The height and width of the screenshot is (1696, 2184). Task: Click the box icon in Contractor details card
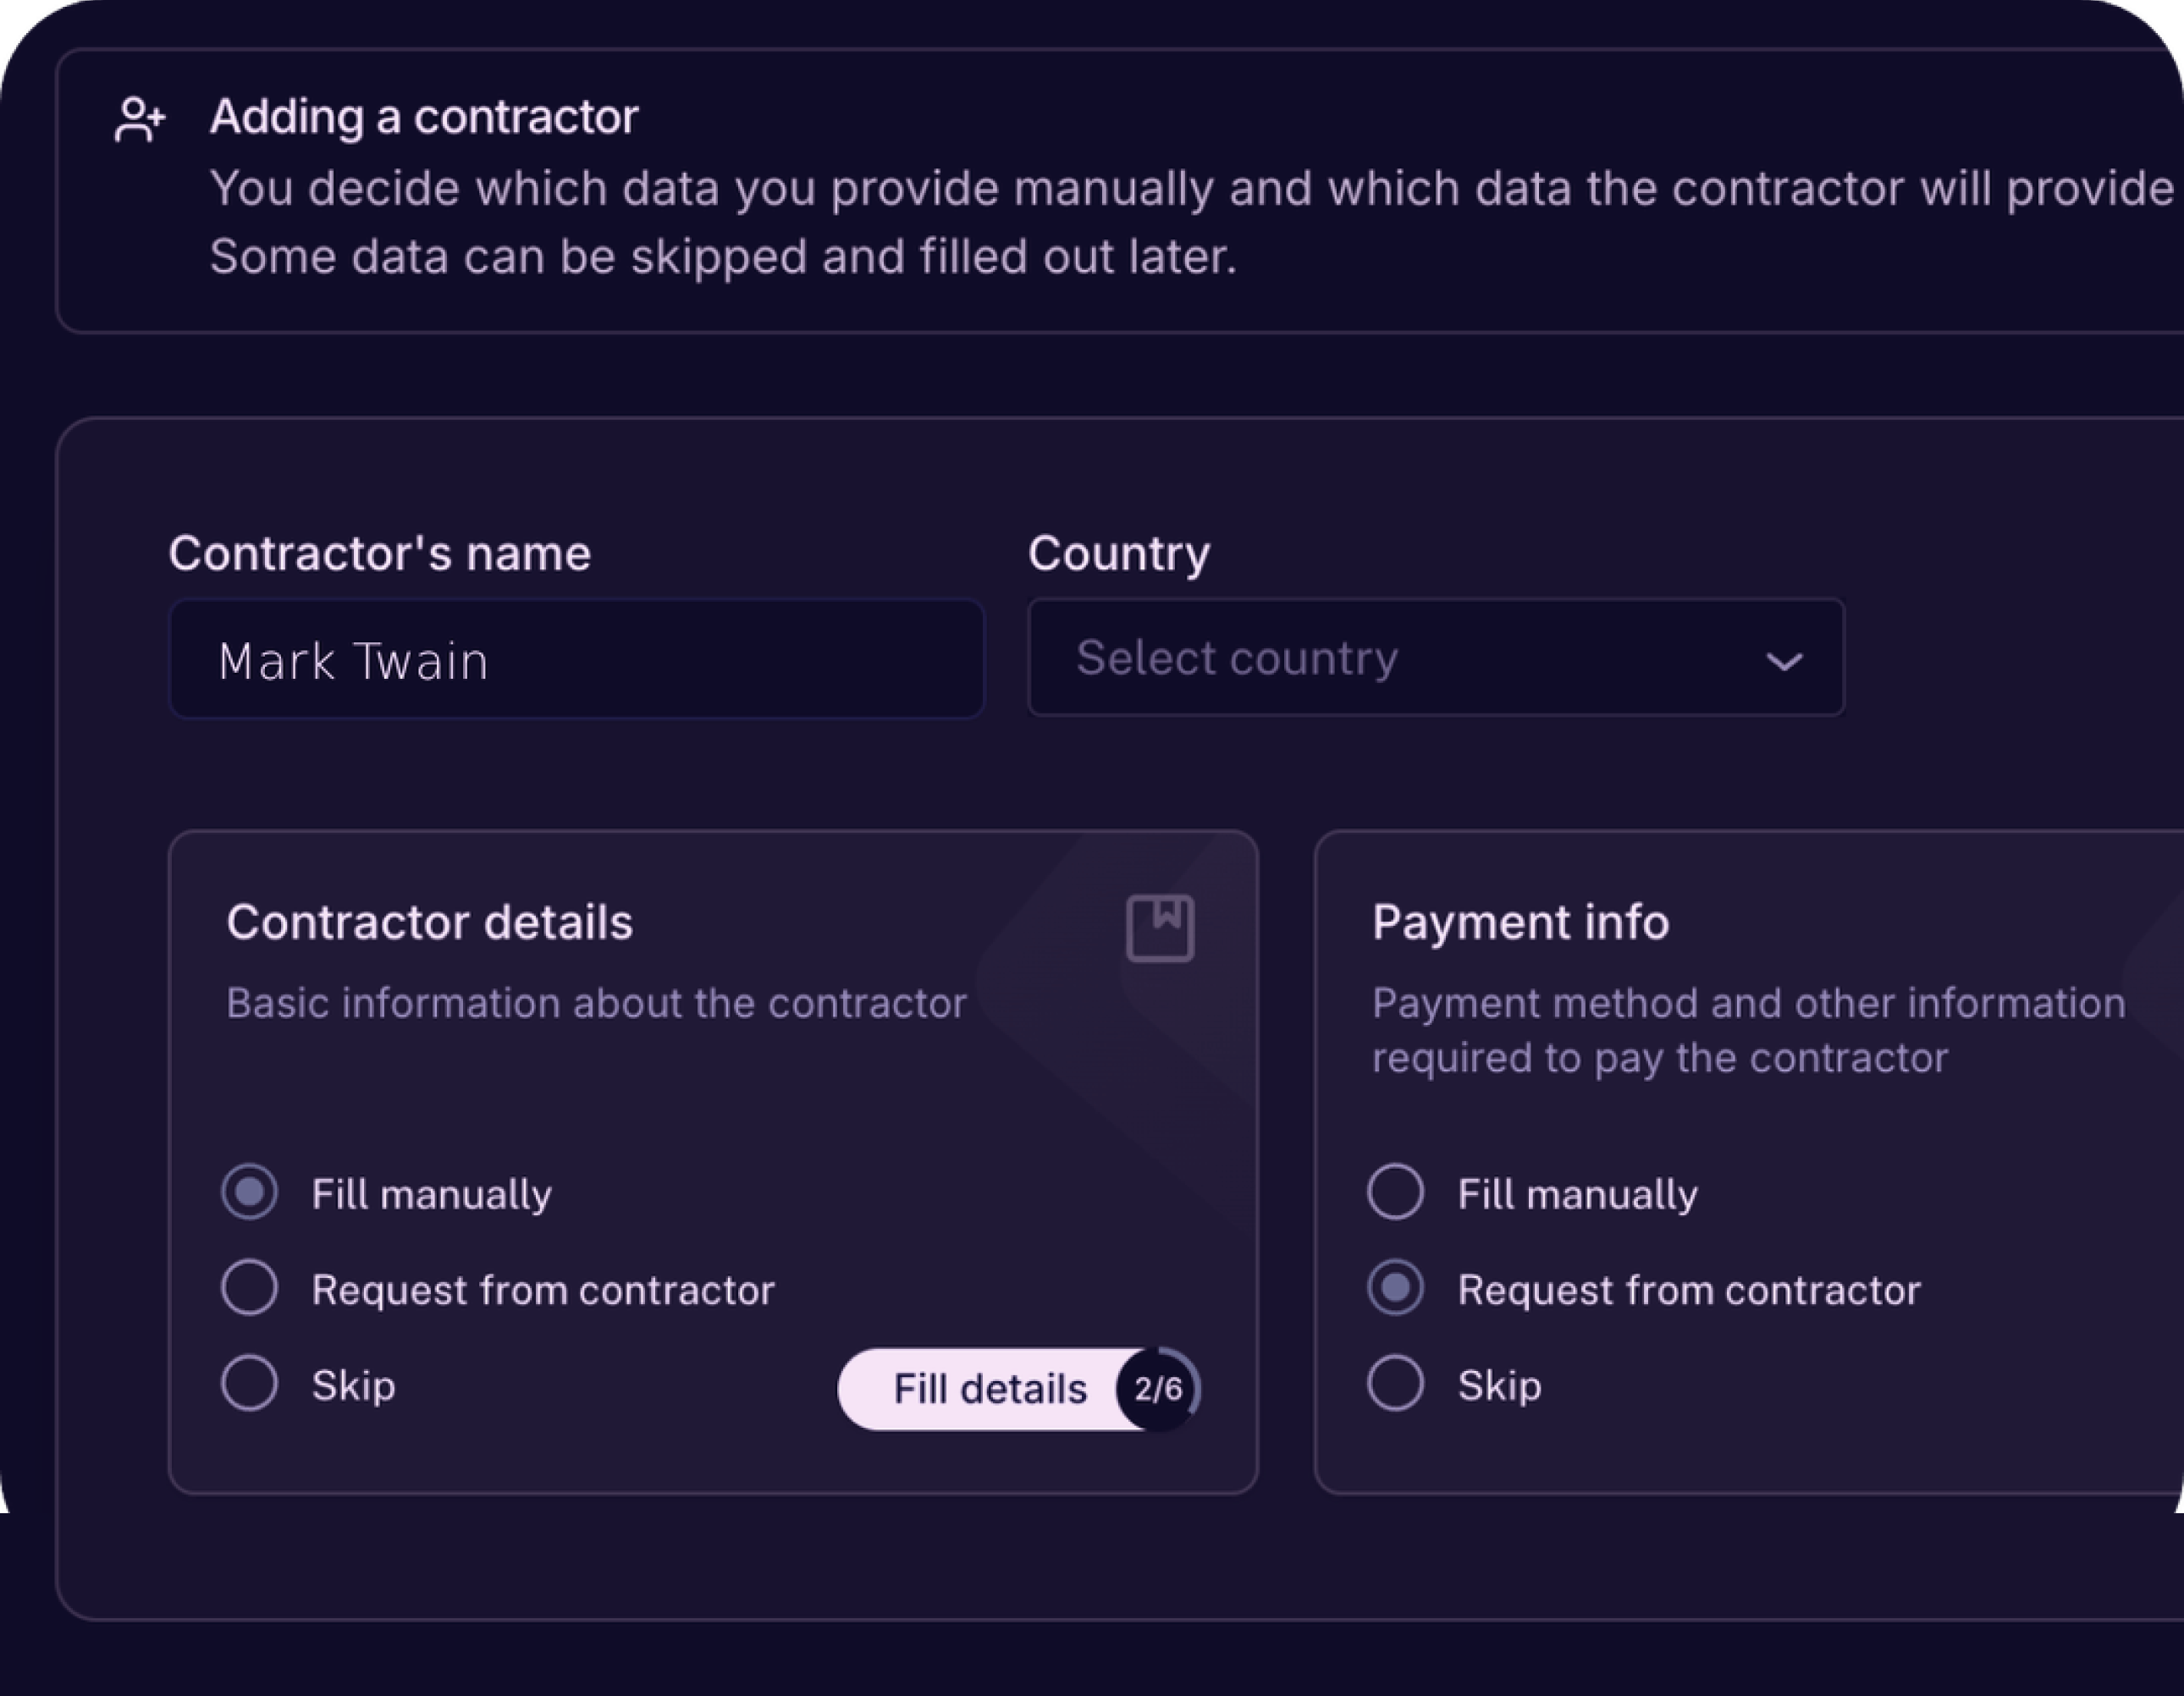(x=1159, y=927)
